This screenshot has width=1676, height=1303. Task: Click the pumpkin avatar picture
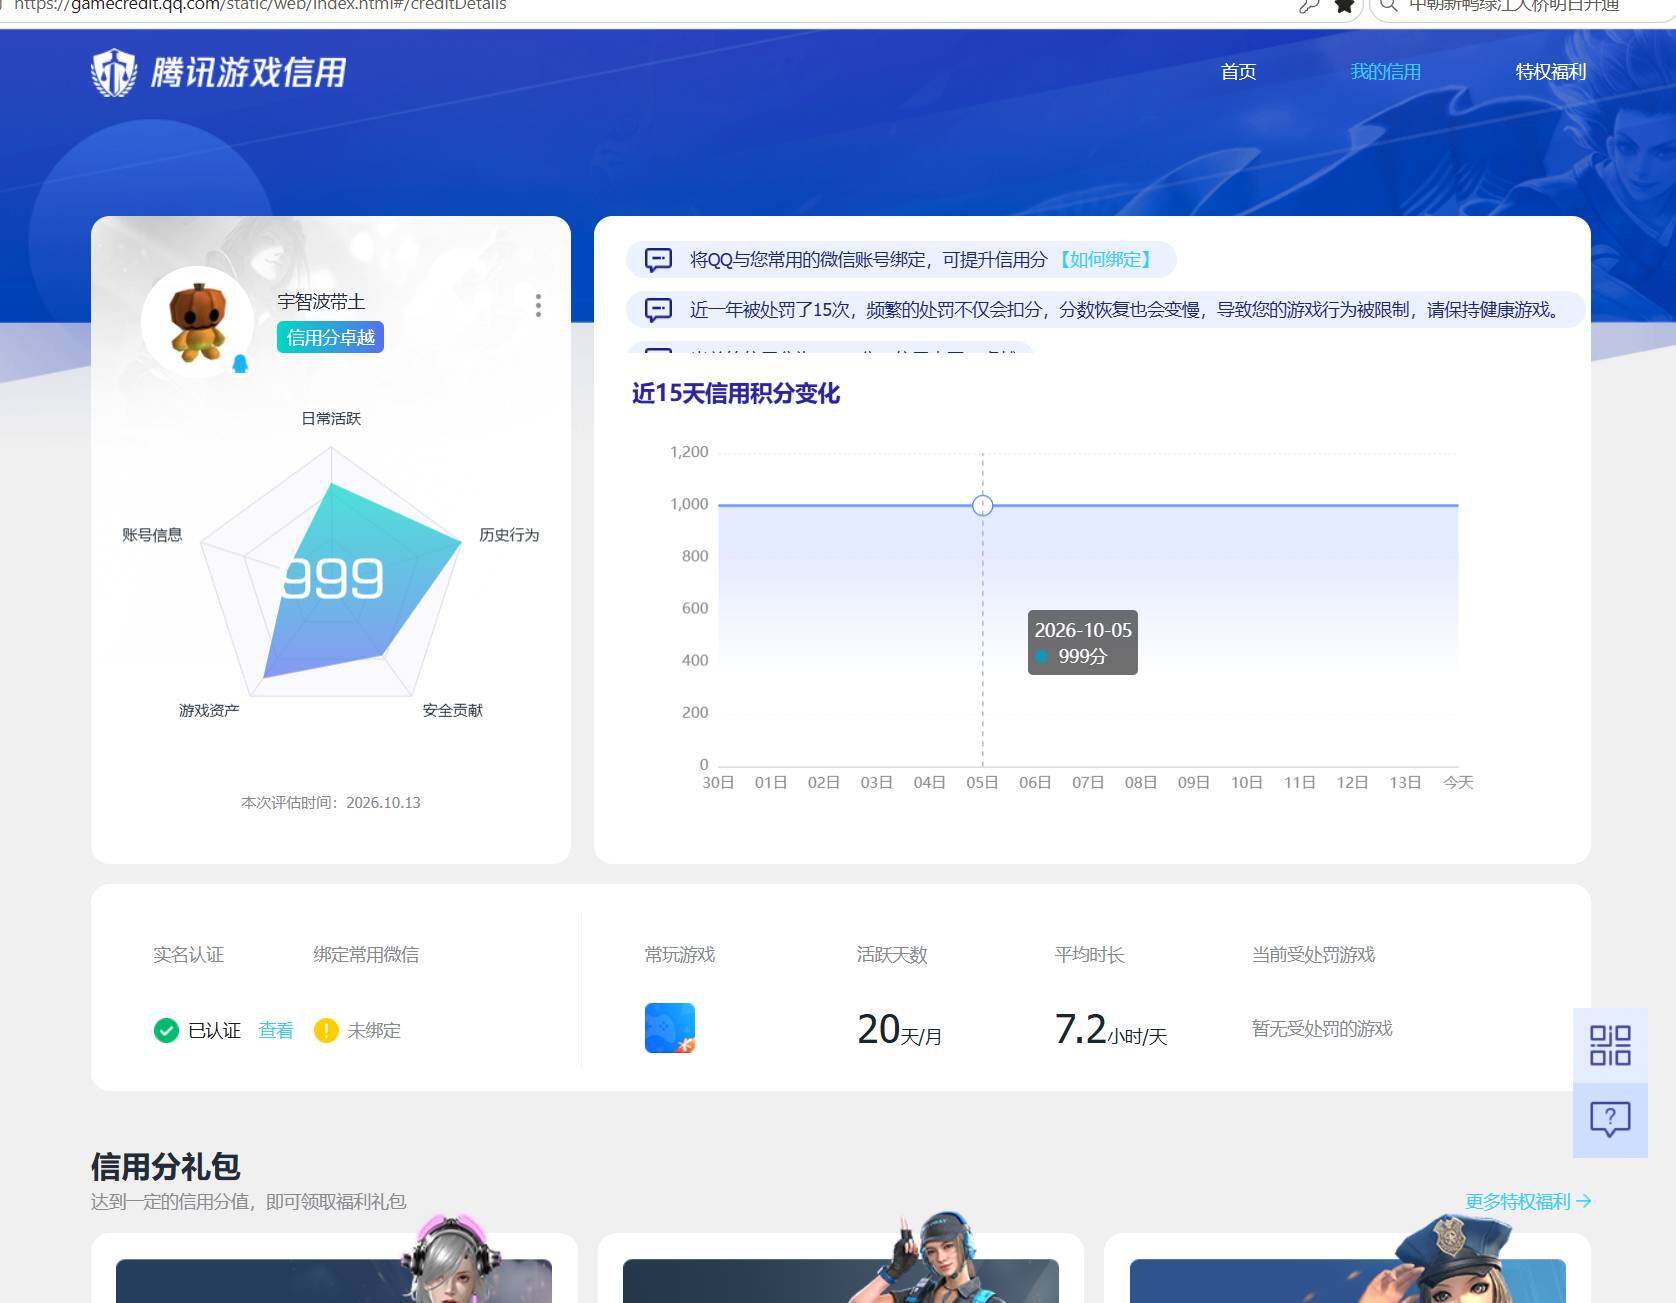click(197, 321)
